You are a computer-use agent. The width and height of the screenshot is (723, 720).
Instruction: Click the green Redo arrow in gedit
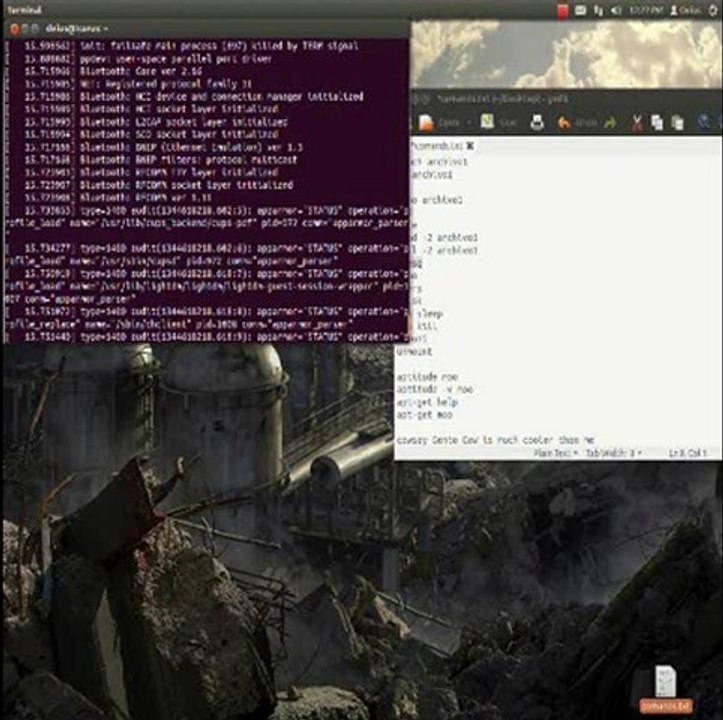tap(610, 123)
